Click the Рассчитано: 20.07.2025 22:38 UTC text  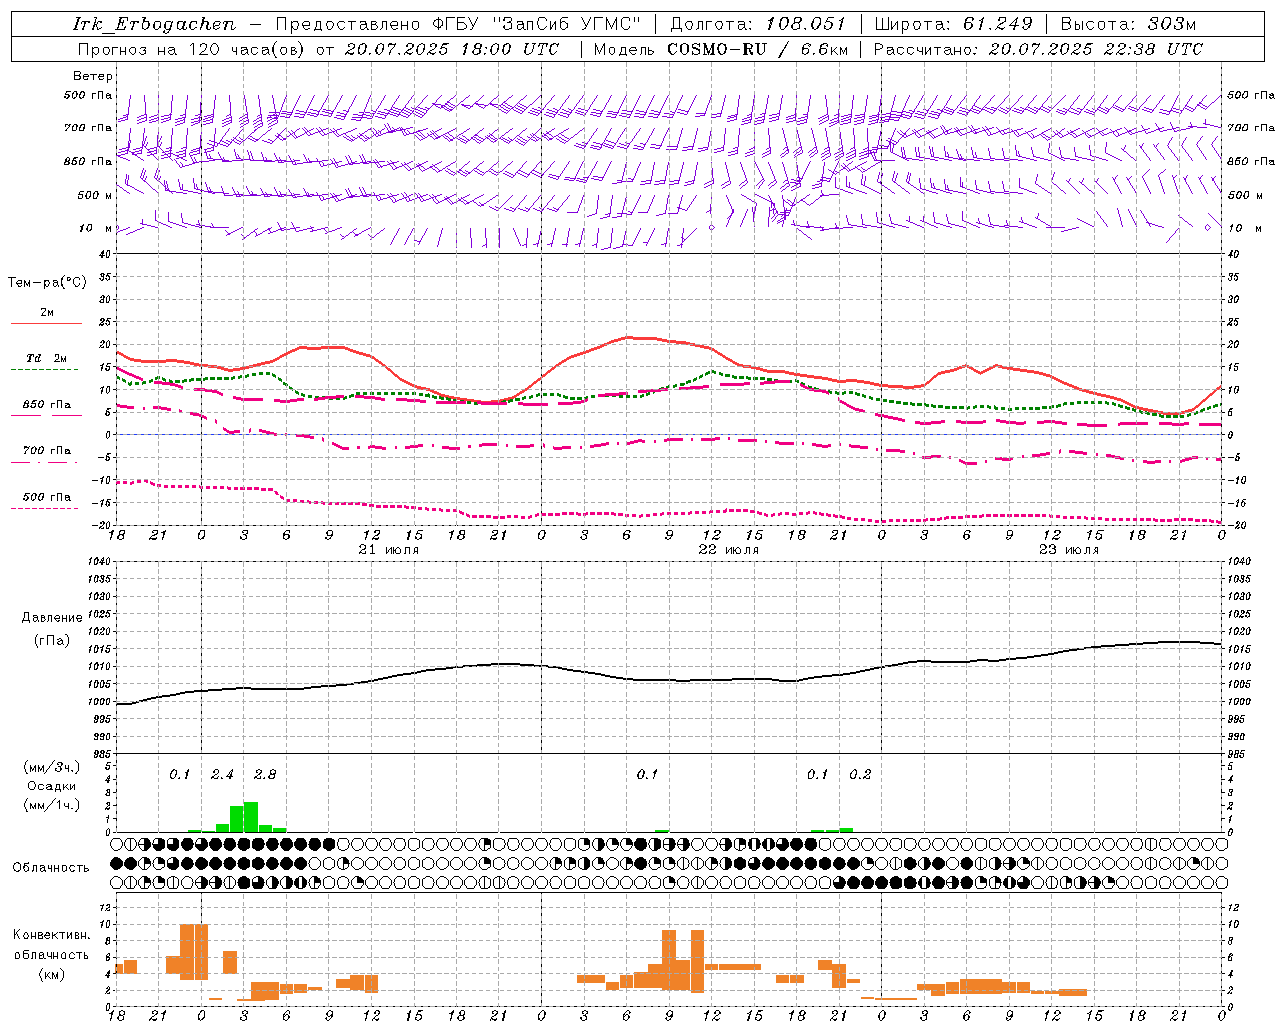1038,49
